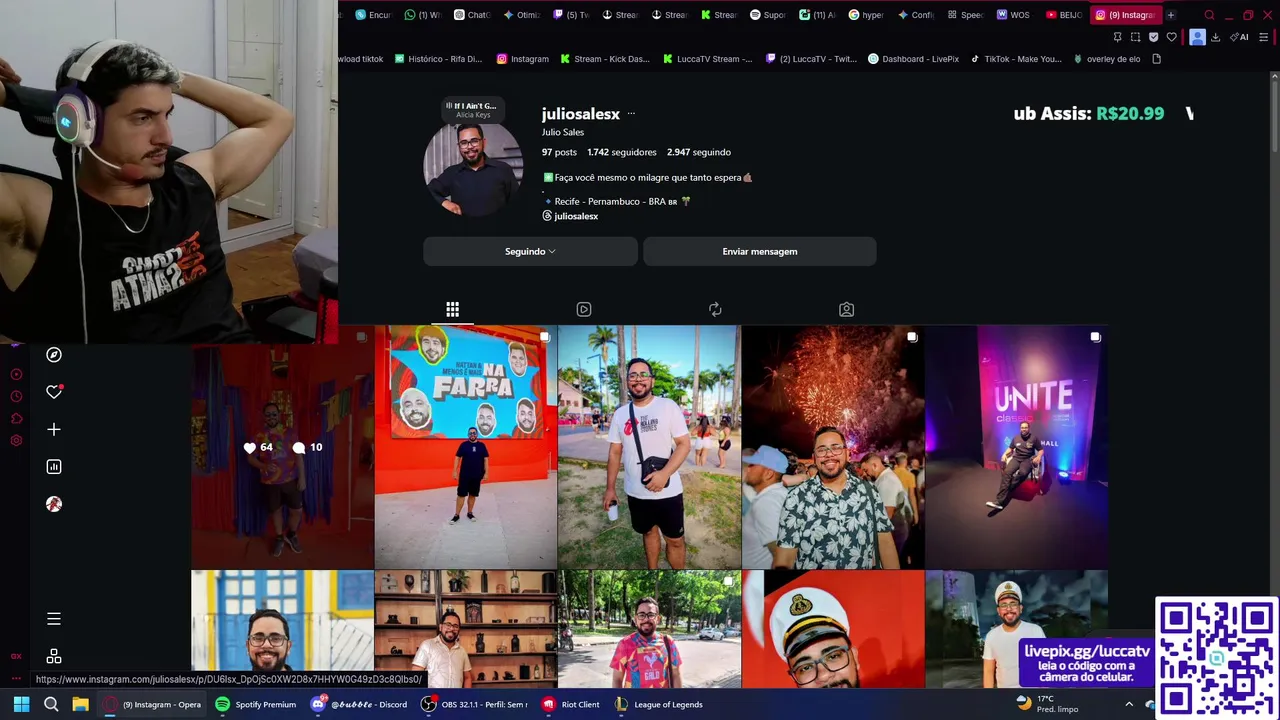Click the profile picture of Julio Sales
This screenshot has width=1280, height=720.
[472, 168]
